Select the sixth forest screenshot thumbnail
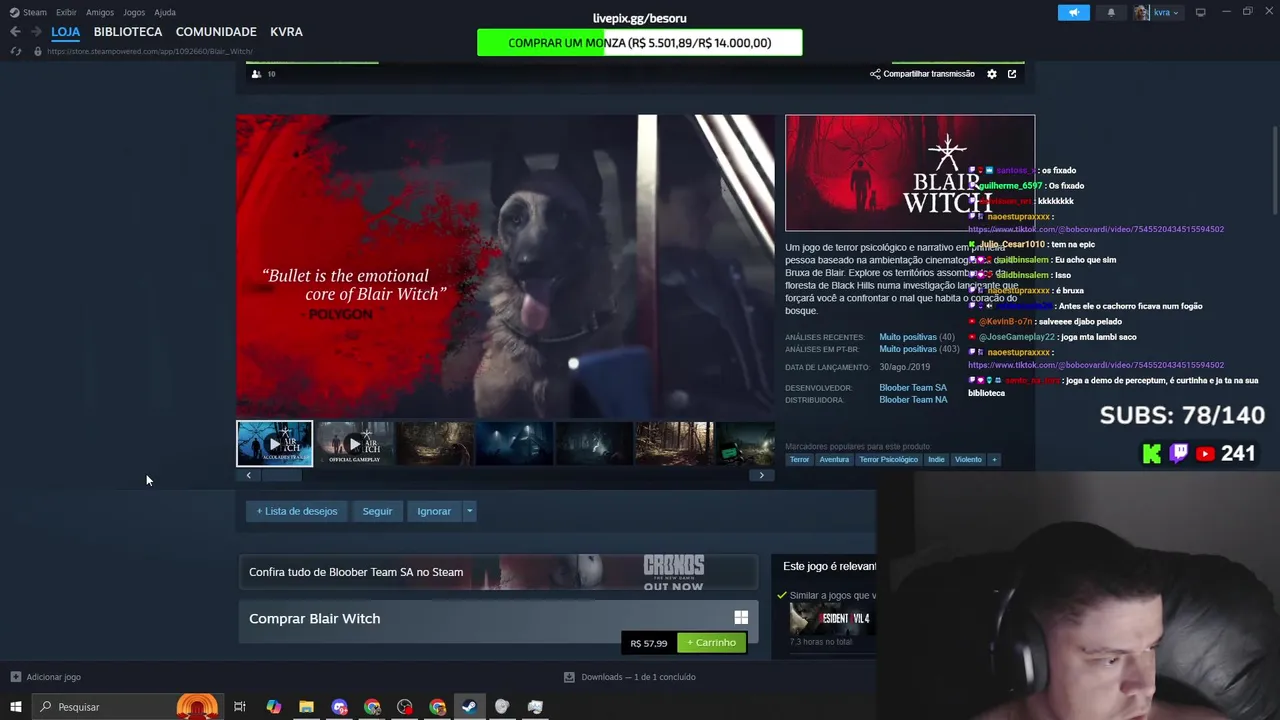 [675, 444]
